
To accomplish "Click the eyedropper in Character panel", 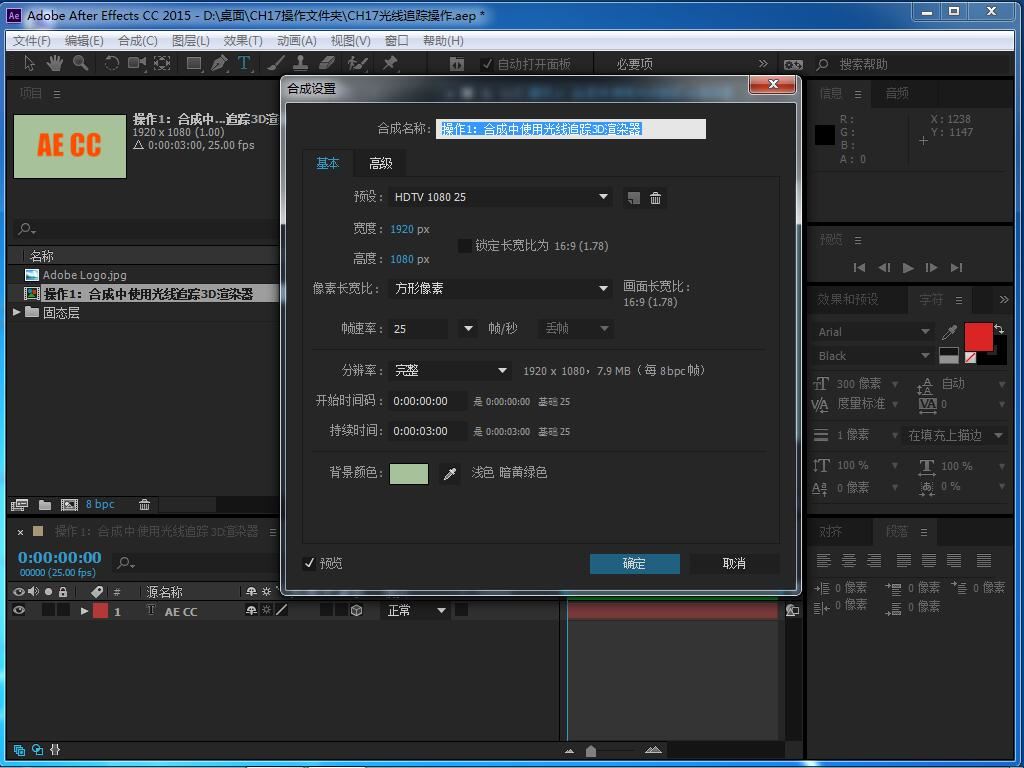I will (949, 332).
